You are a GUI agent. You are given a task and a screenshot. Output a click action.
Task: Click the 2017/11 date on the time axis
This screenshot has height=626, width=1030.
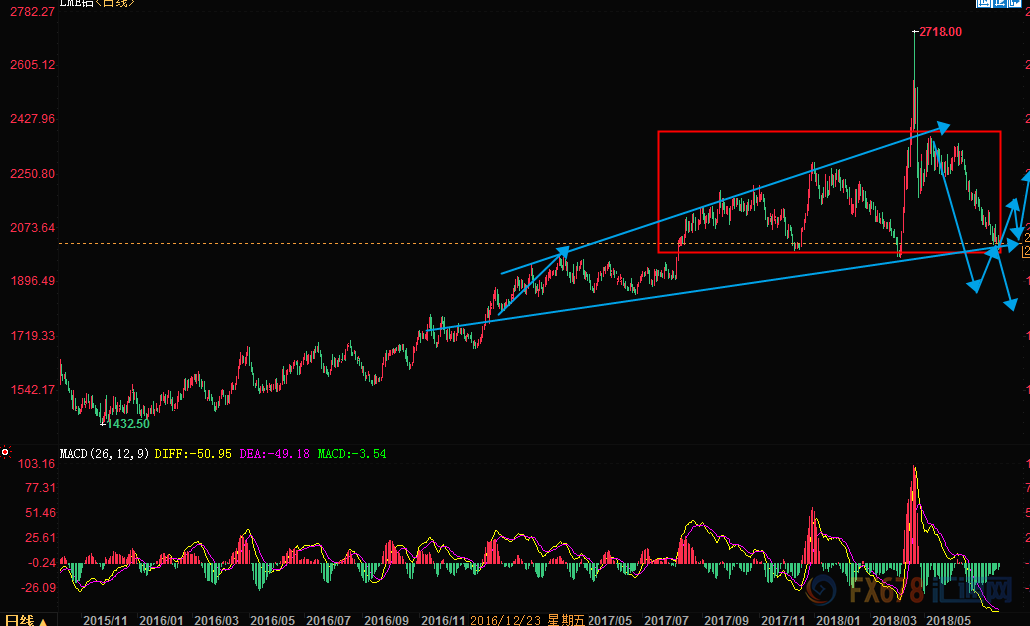click(783, 620)
